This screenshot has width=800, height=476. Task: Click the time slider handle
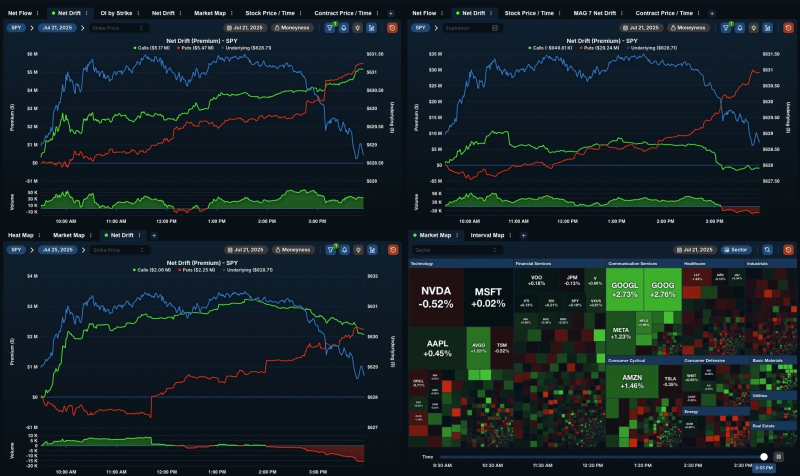763,457
